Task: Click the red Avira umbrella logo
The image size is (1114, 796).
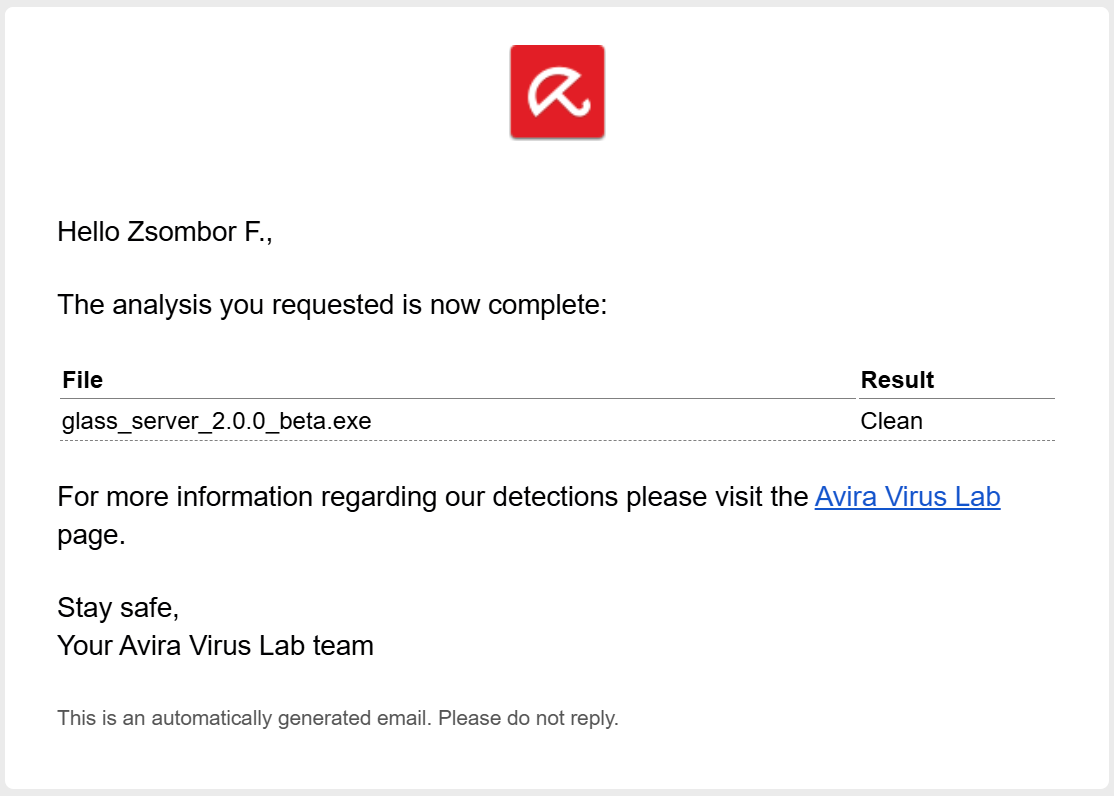Action: (x=557, y=91)
